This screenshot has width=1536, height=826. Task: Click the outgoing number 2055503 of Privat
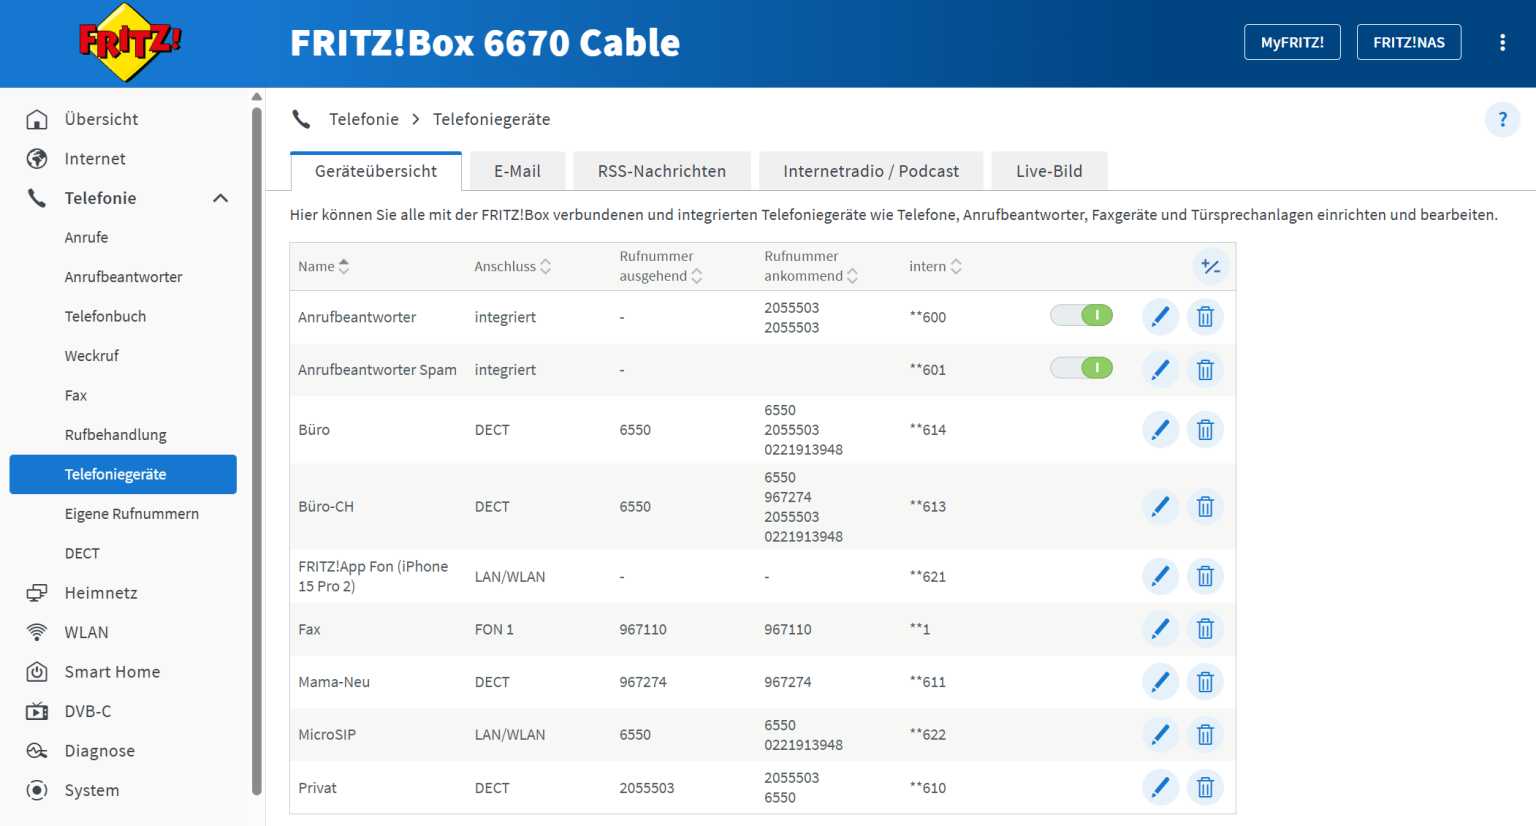pos(647,788)
